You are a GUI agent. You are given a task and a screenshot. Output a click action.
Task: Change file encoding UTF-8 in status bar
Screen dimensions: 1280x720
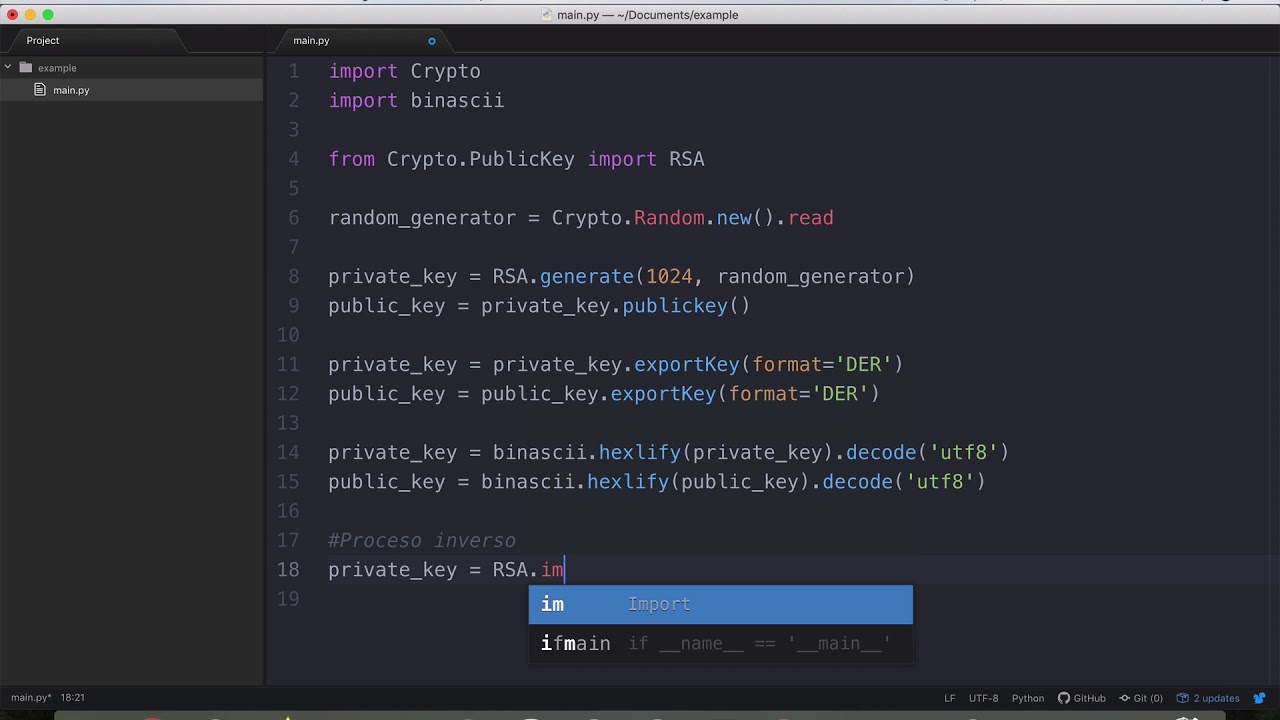coord(983,698)
